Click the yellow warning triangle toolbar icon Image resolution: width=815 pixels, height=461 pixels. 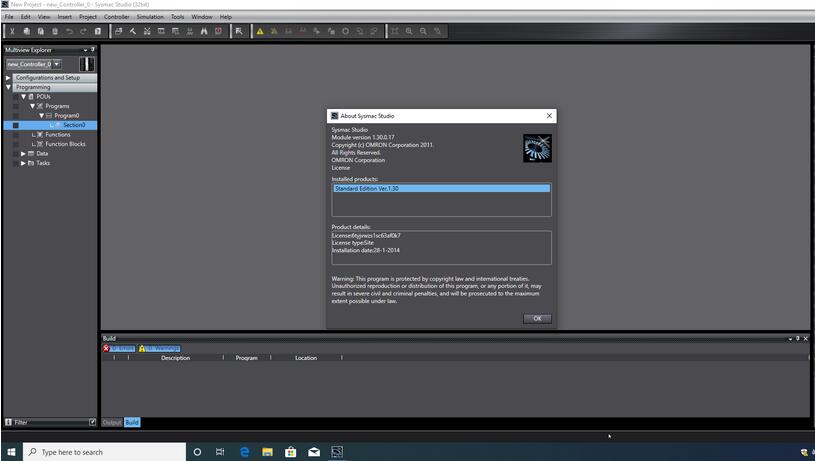pos(260,31)
